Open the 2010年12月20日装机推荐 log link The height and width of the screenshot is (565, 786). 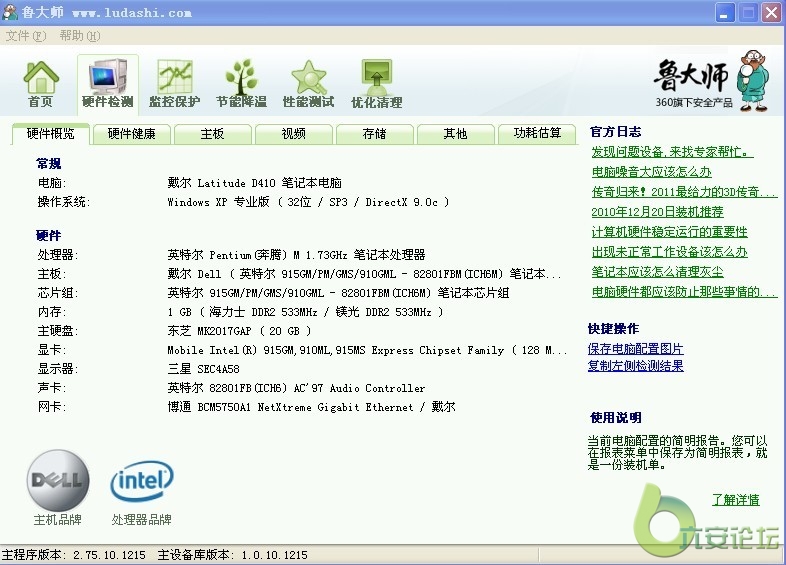657,212
